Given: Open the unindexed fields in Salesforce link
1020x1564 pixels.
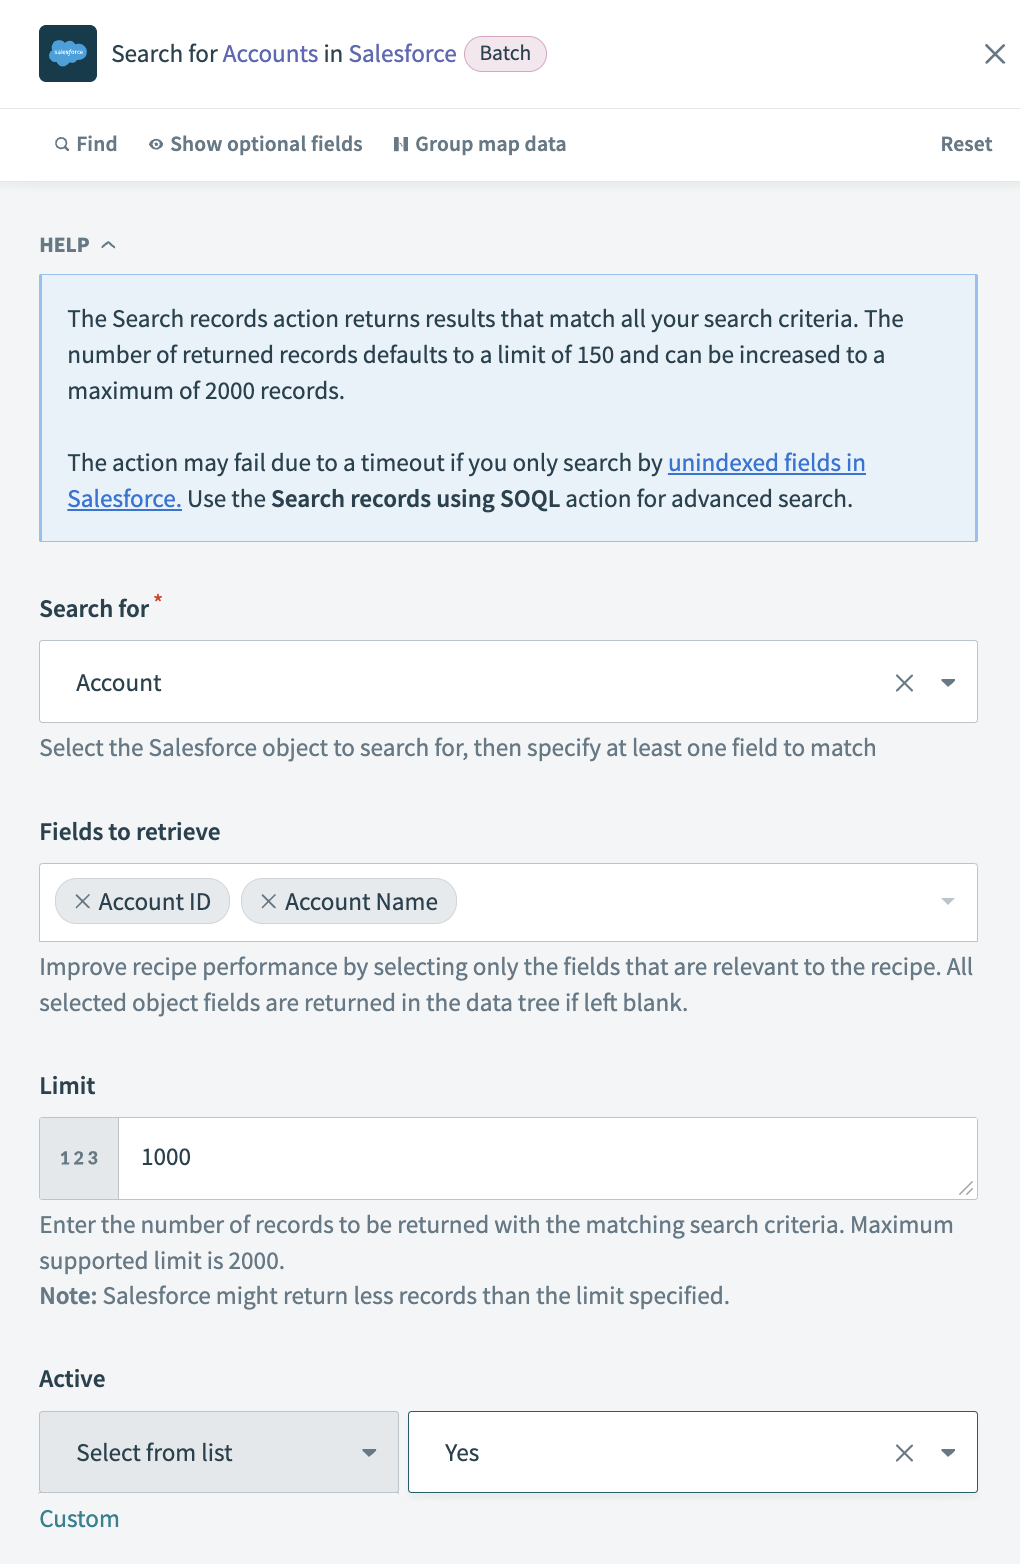Looking at the screenshot, I should coord(766,463).
